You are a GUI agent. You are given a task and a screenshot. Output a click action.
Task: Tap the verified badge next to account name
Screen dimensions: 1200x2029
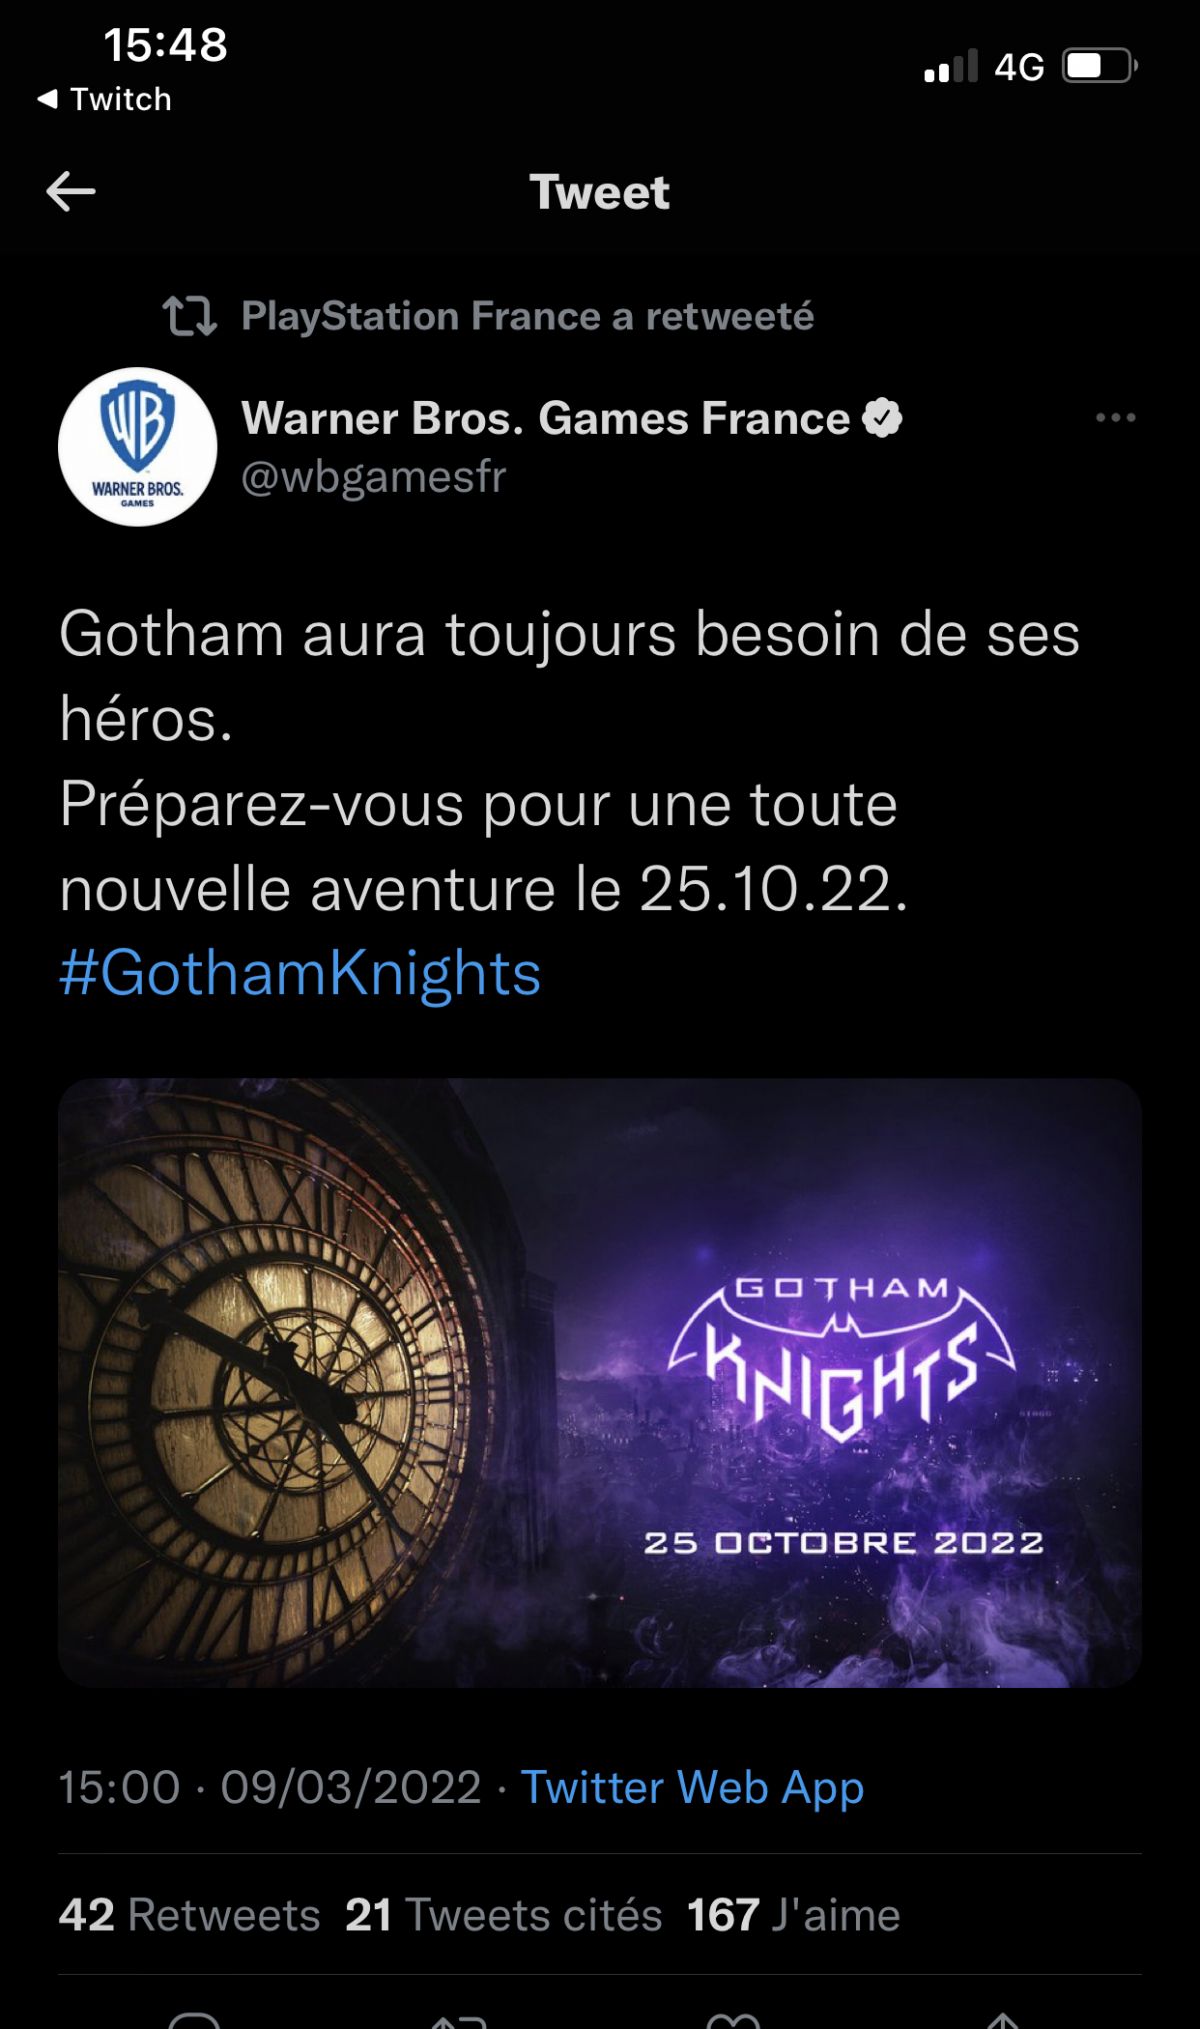[882, 418]
